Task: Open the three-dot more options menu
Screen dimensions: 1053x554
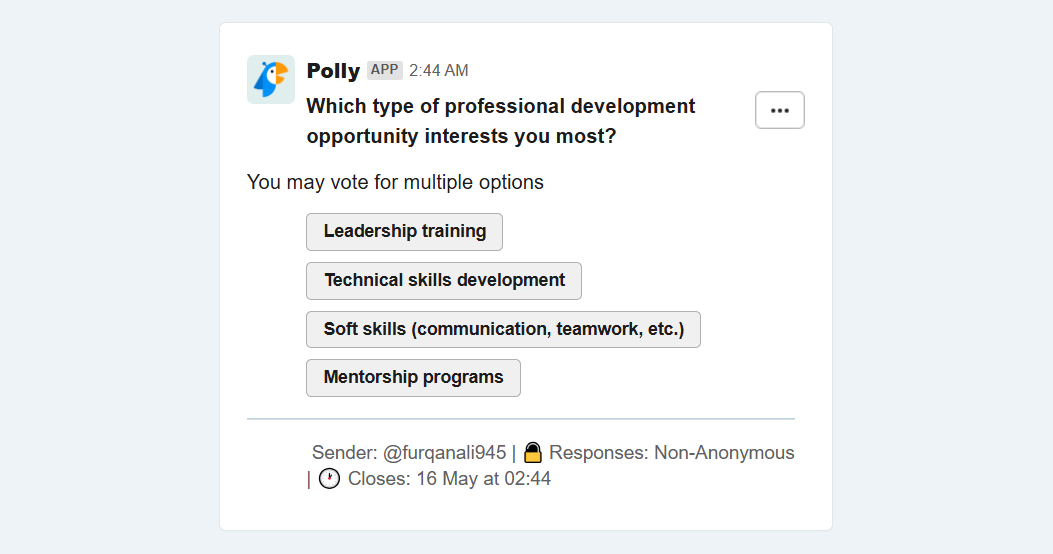Action: pyautogui.click(x=780, y=110)
